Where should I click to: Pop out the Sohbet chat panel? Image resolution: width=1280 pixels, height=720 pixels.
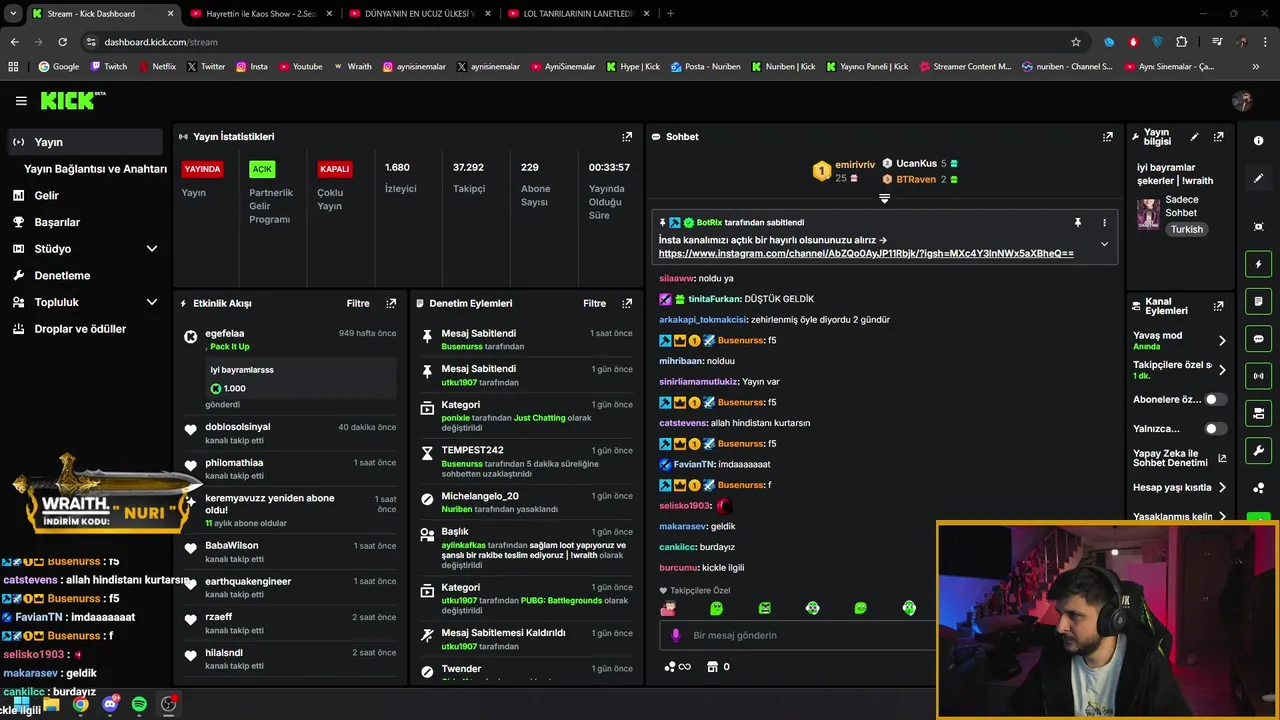(1108, 137)
